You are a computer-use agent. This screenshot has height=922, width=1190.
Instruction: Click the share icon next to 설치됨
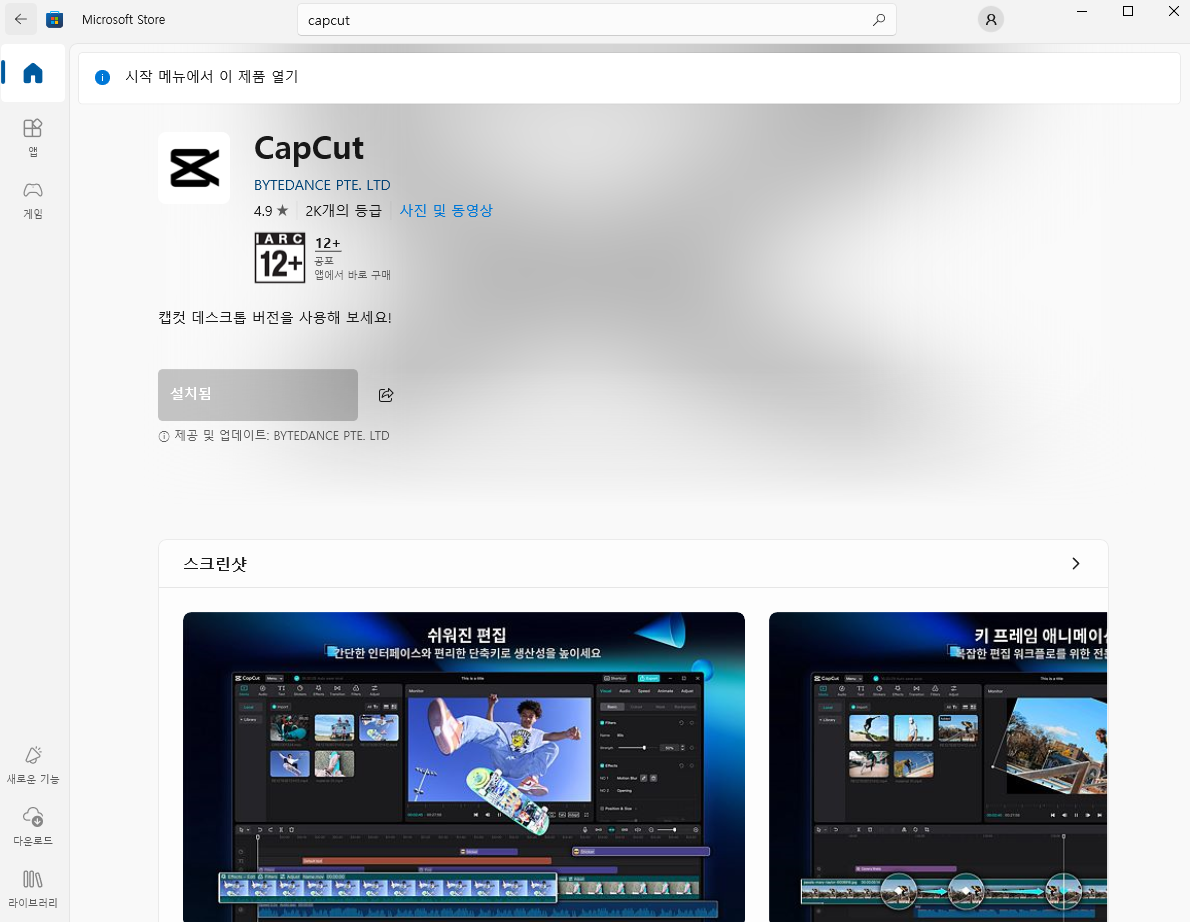[x=386, y=395]
